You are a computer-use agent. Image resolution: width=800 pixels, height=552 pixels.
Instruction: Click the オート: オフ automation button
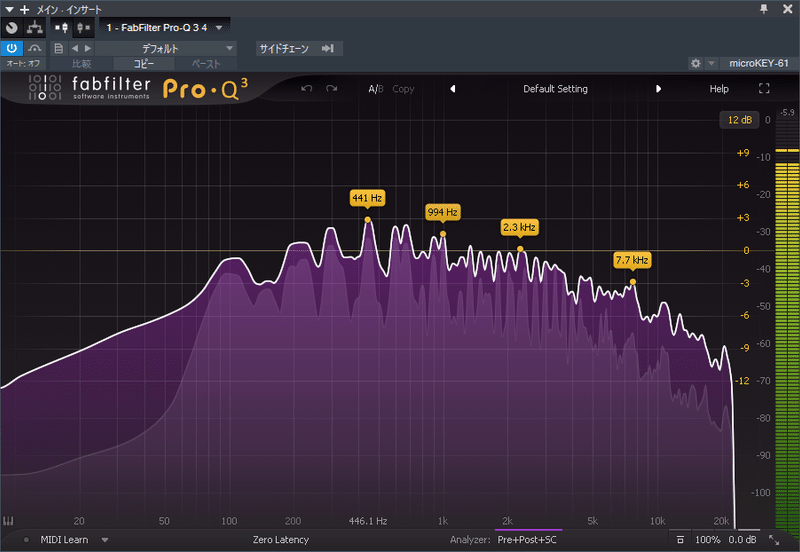coord(23,64)
